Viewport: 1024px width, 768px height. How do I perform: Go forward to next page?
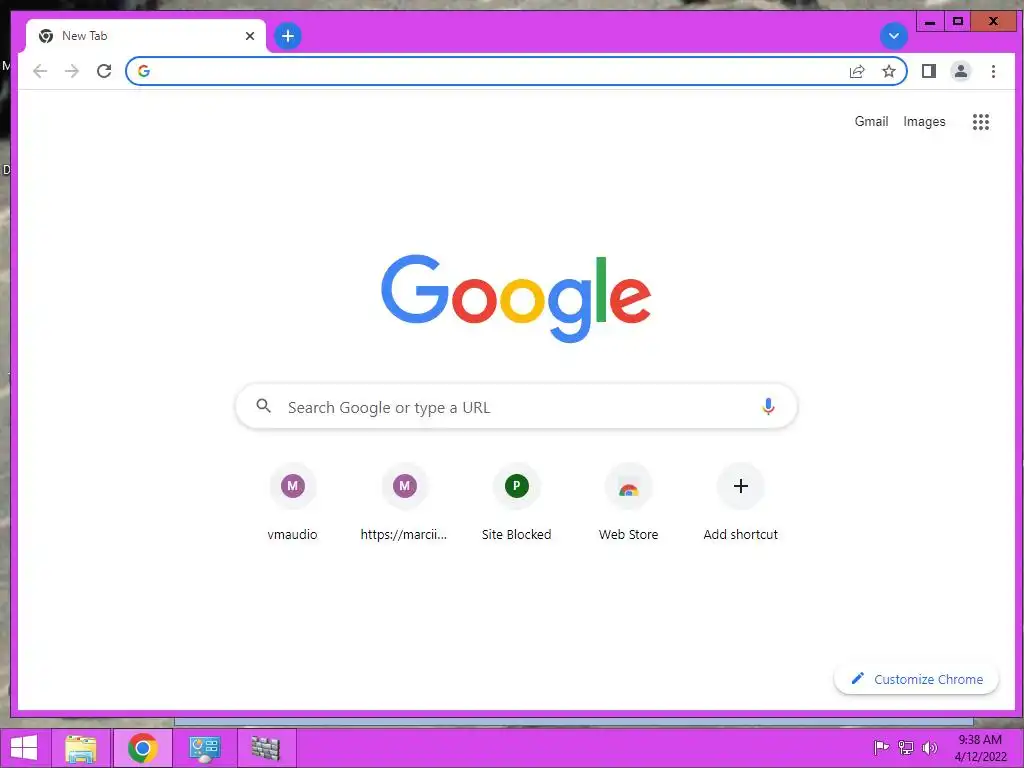click(x=72, y=71)
